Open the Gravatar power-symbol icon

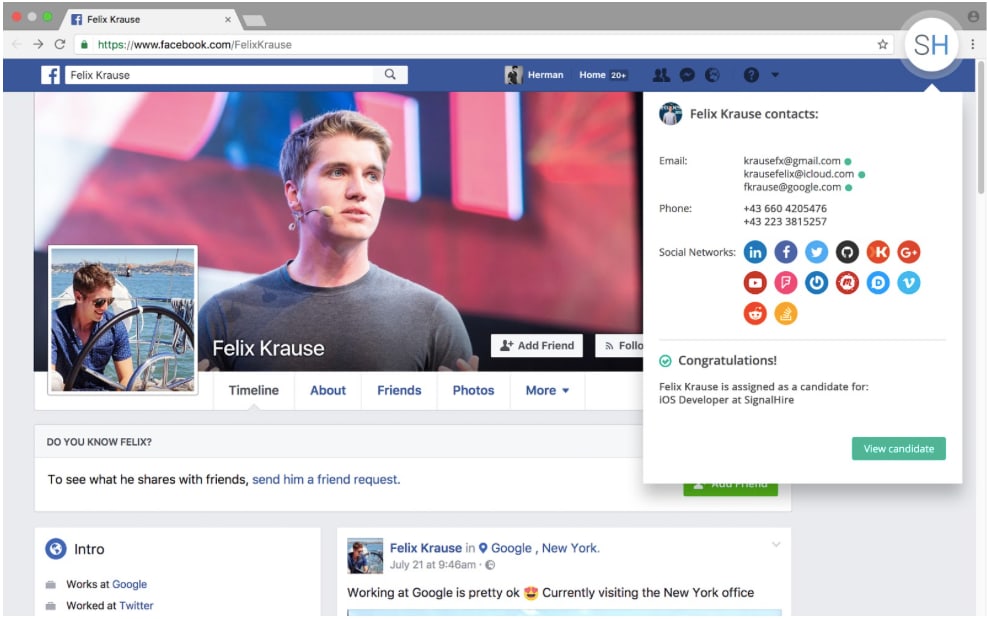coord(816,283)
